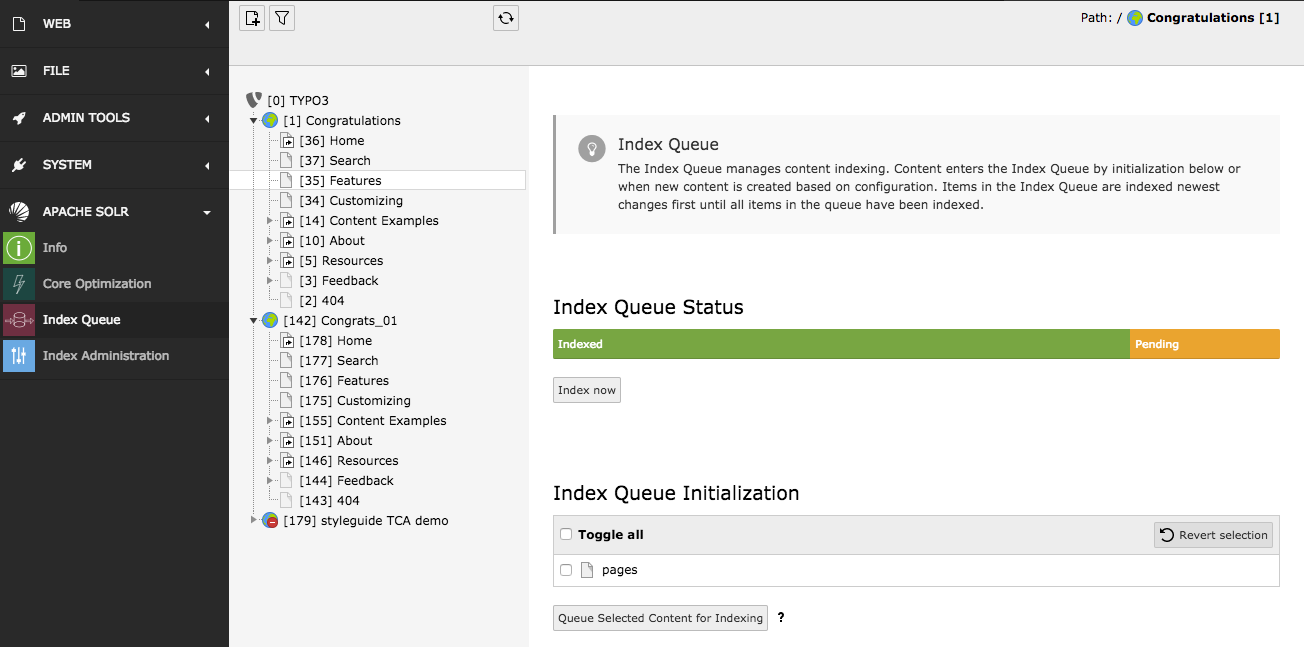Expand the styleguide TCA demo node

coord(254,521)
